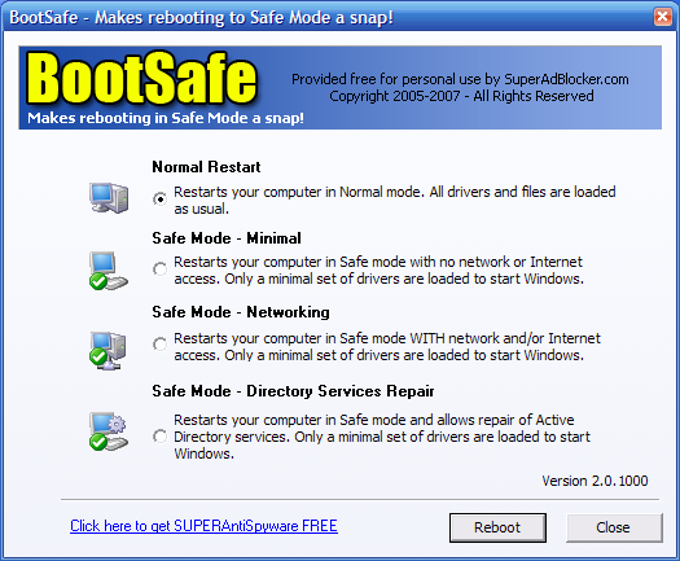
Task: Click the 'Normal Restart' heading
Action: [206, 167]
